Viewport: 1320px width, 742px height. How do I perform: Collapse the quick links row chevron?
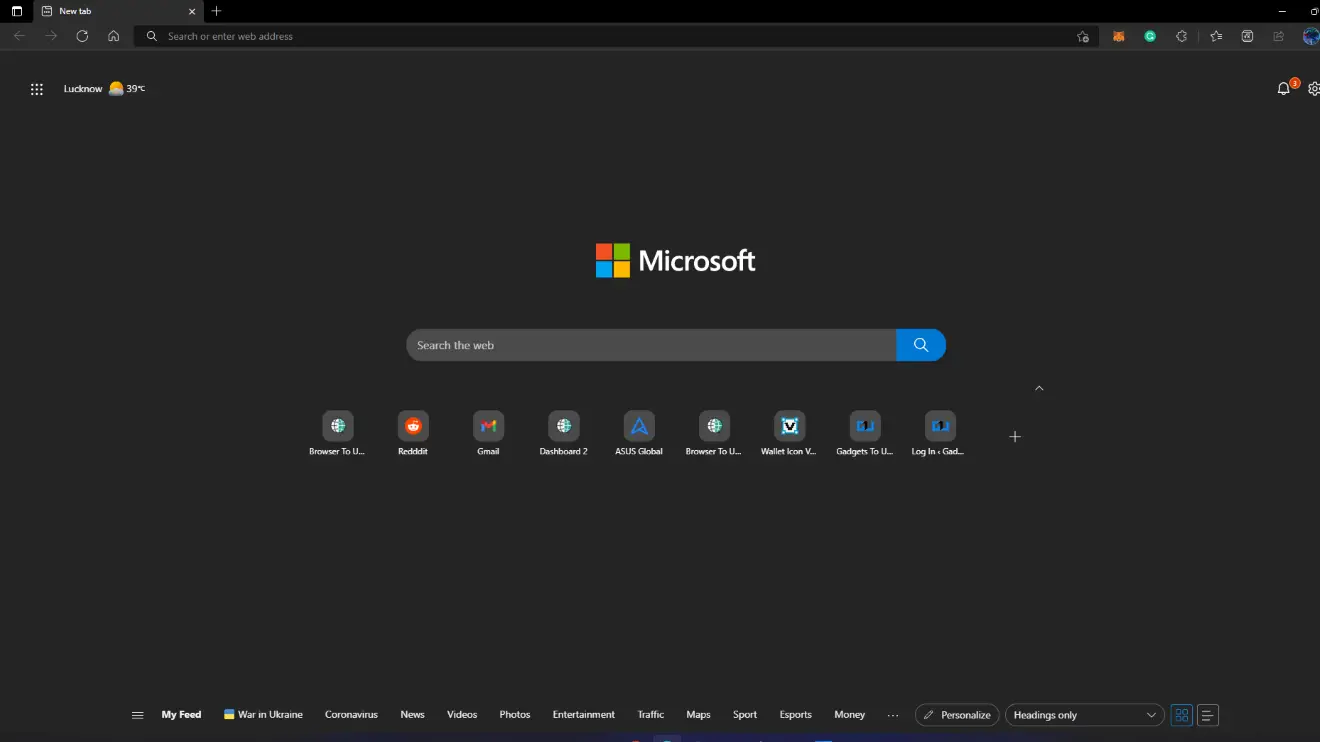point(1039,388)
